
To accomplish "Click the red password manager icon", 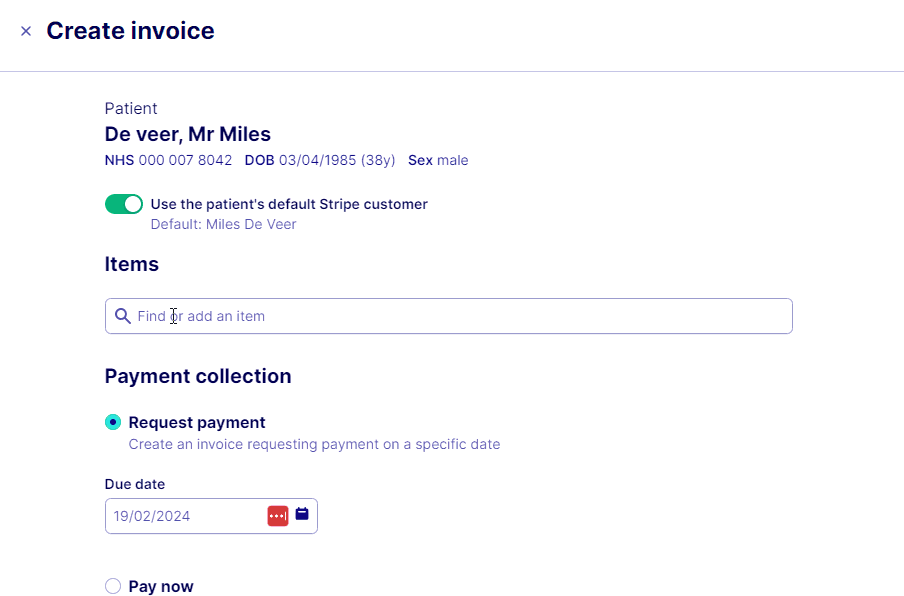I will click(x=278, y=516).
